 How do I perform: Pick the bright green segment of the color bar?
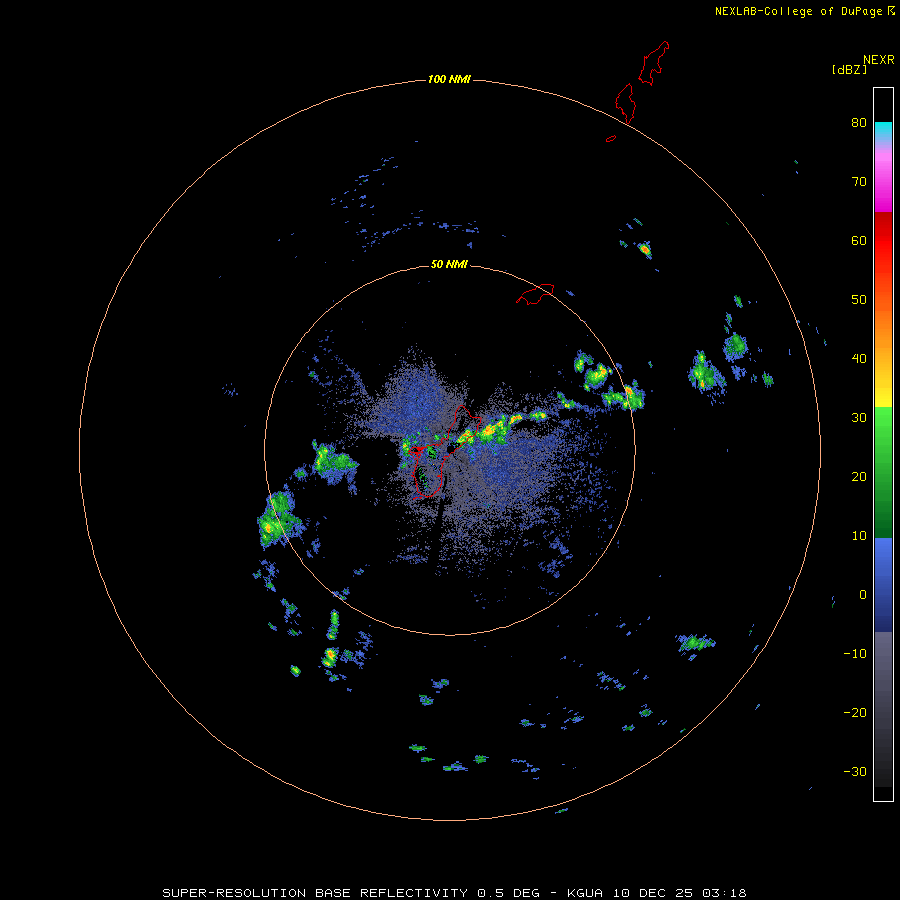click(883, 425)
